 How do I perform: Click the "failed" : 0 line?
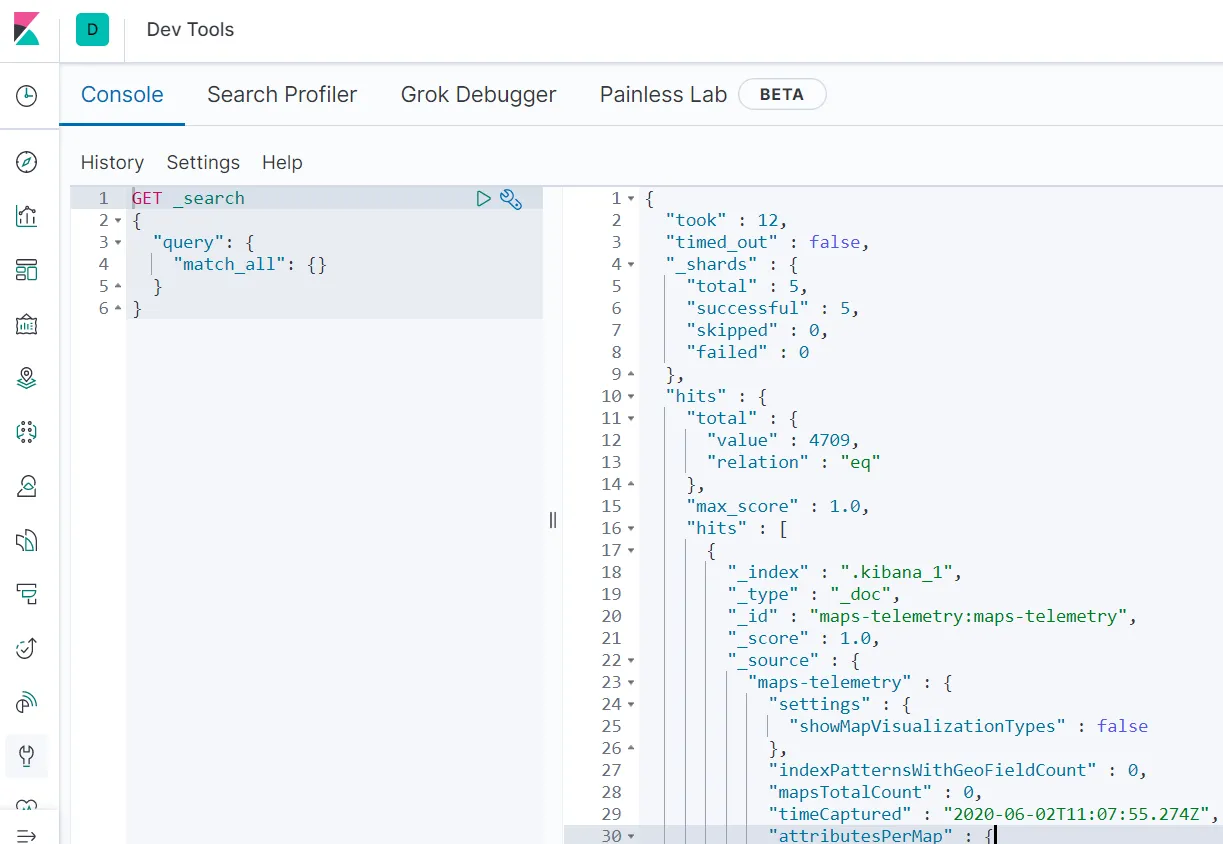748,352
